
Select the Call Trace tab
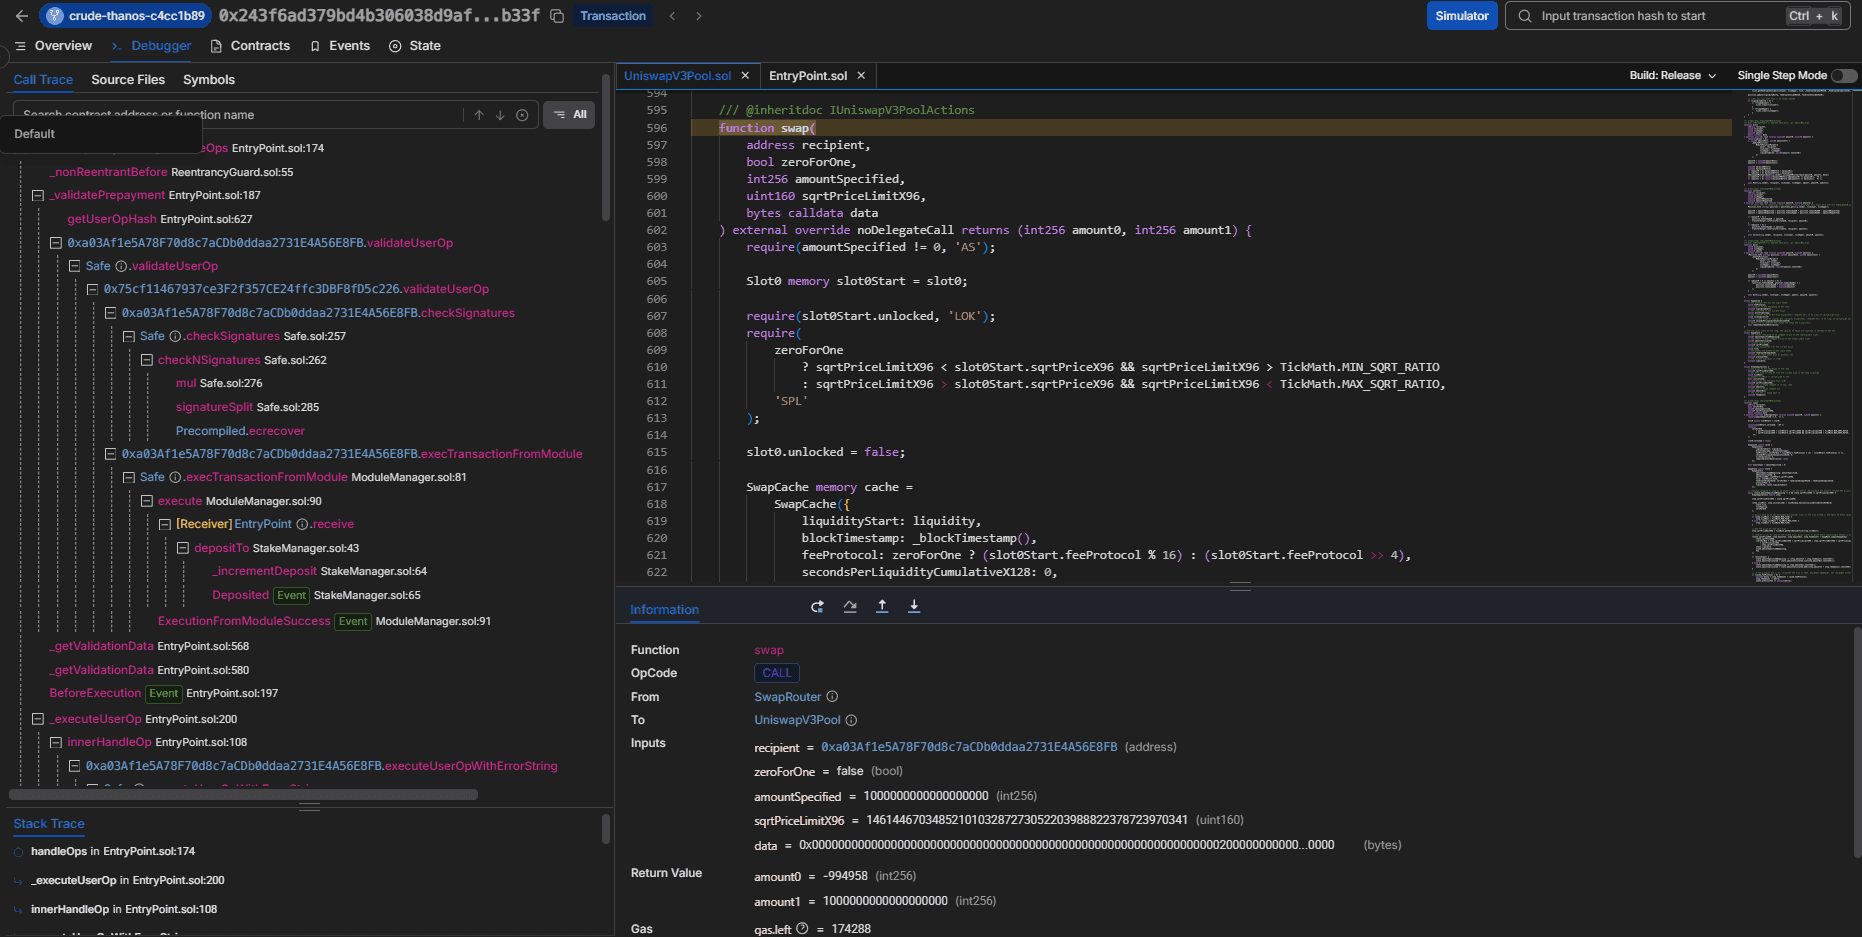coord(43,80)
